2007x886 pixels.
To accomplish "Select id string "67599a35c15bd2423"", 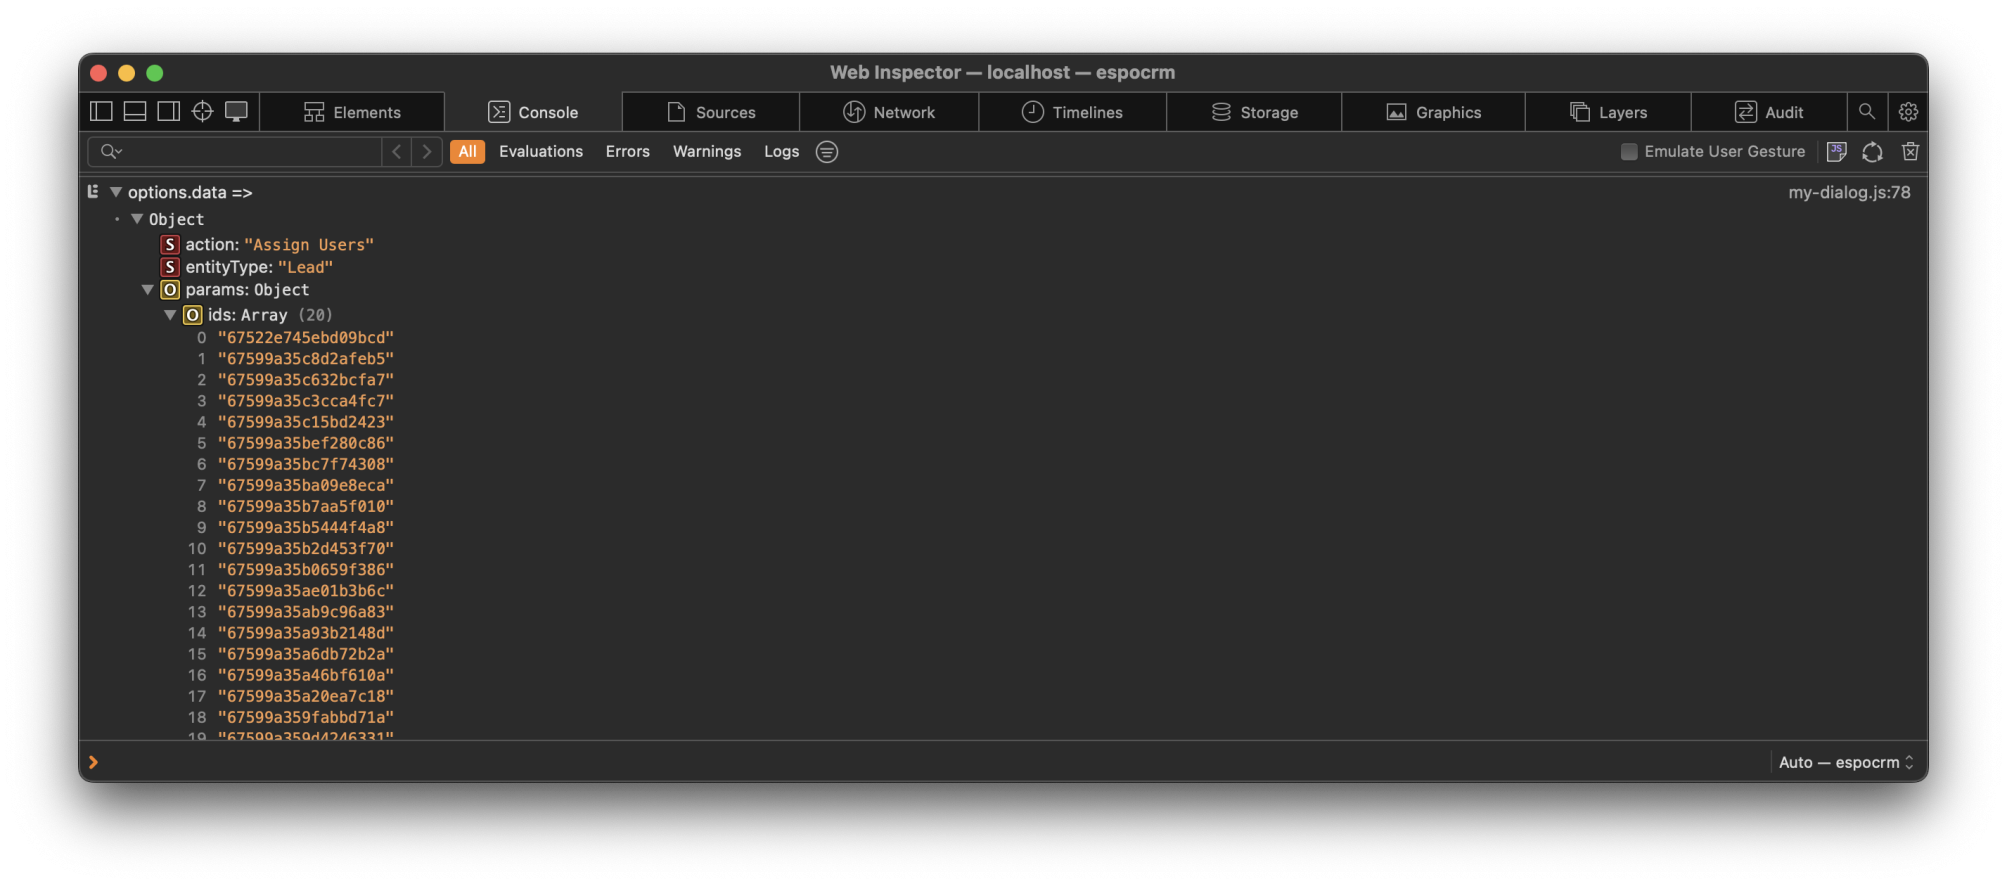I will (306, 422).
